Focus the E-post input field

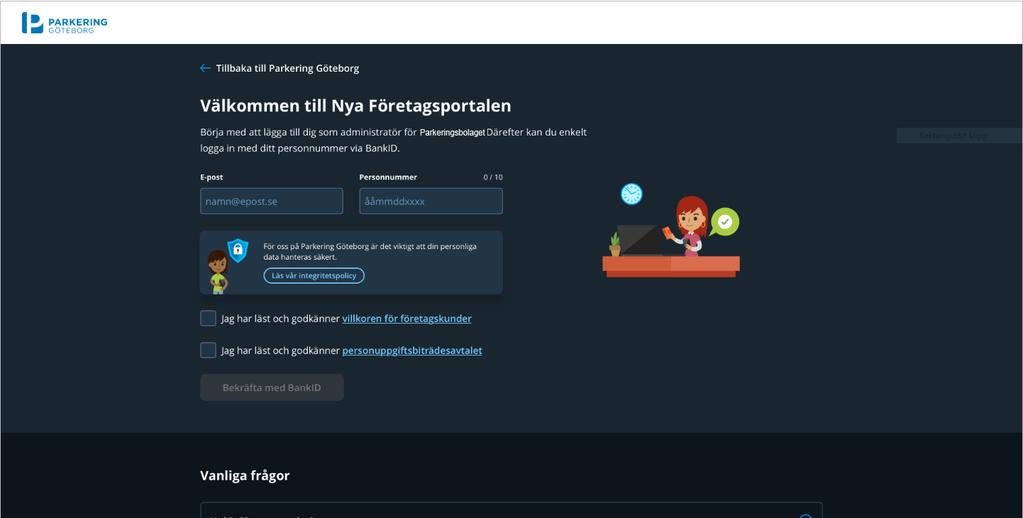click(x=271, y=201)
